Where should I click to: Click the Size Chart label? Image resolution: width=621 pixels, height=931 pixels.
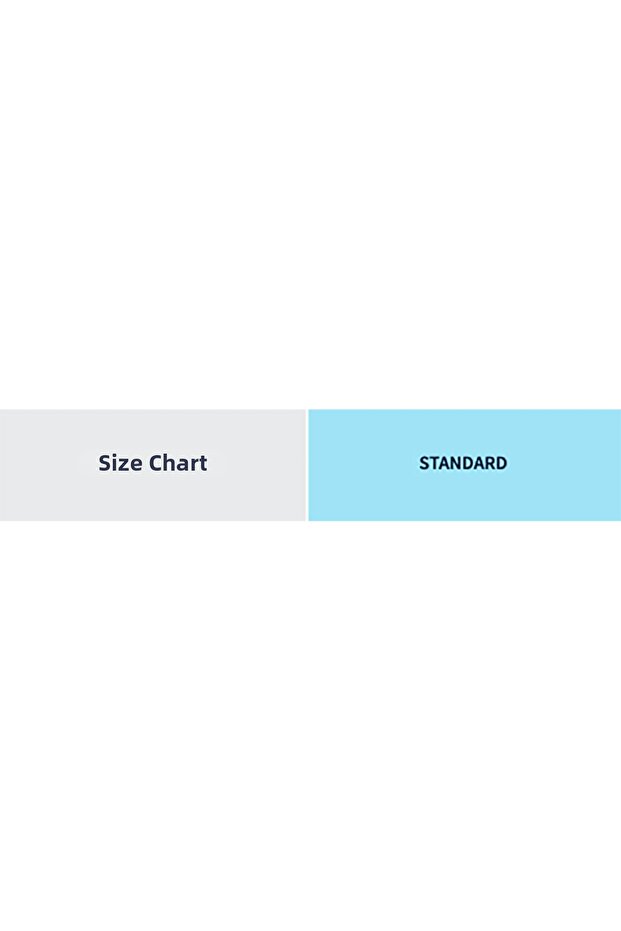[x=153, y=463]
